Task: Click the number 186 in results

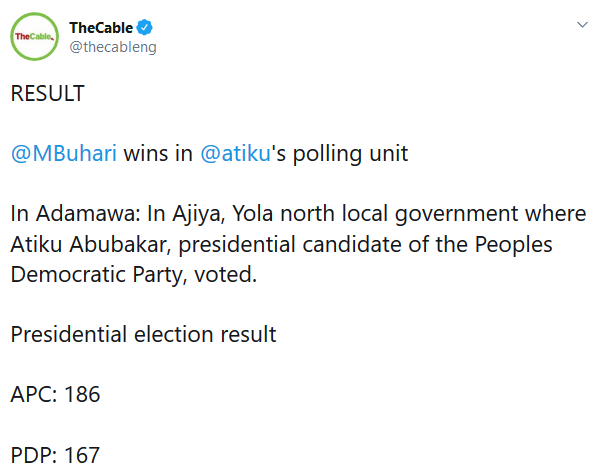Action: click(82, 394)
